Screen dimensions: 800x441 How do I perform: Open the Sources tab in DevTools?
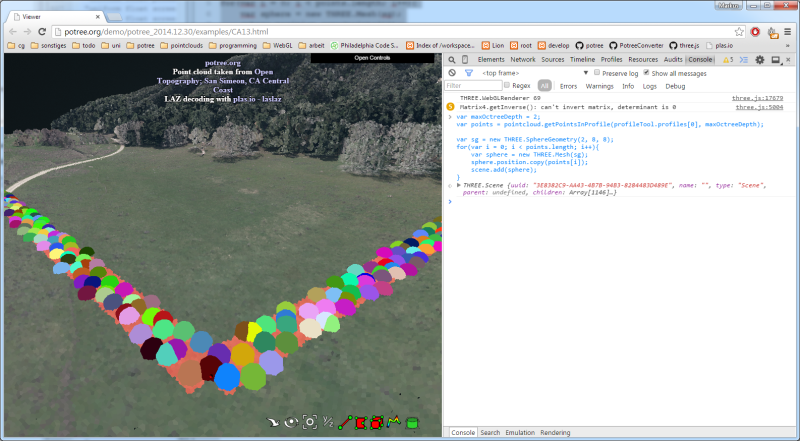point(553,60)
